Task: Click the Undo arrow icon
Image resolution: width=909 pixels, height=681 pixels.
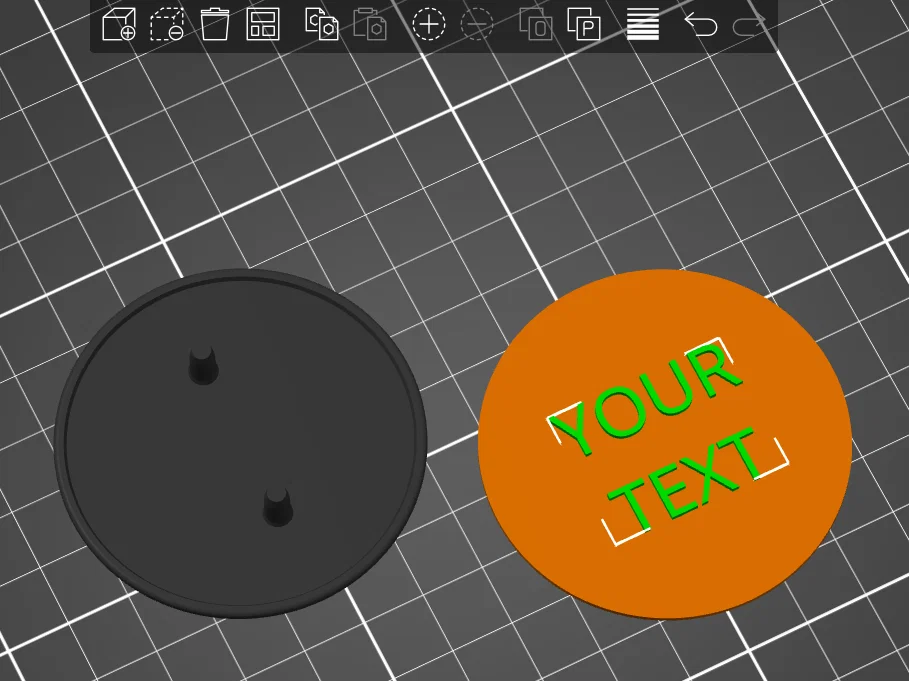Action: click(x=701, y=24)
